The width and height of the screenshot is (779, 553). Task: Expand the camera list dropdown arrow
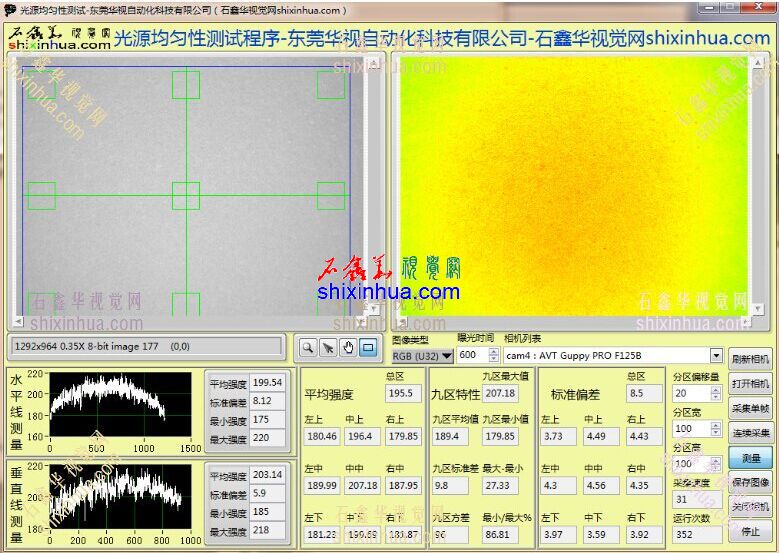(x=716, y=355)
